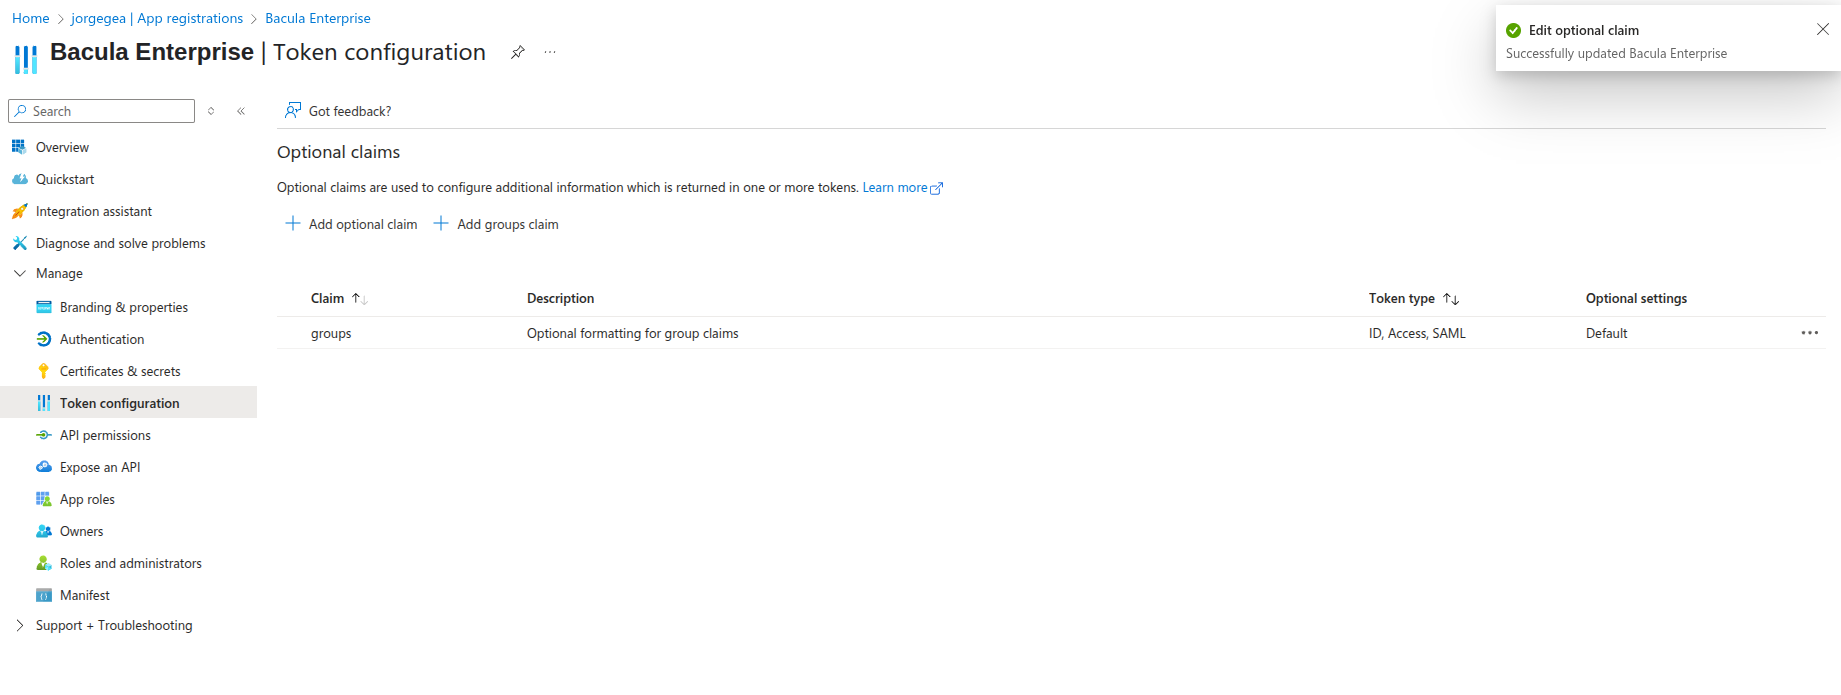Click Add groups claim button
1841x695 pixels.
(x=497, y=224)
